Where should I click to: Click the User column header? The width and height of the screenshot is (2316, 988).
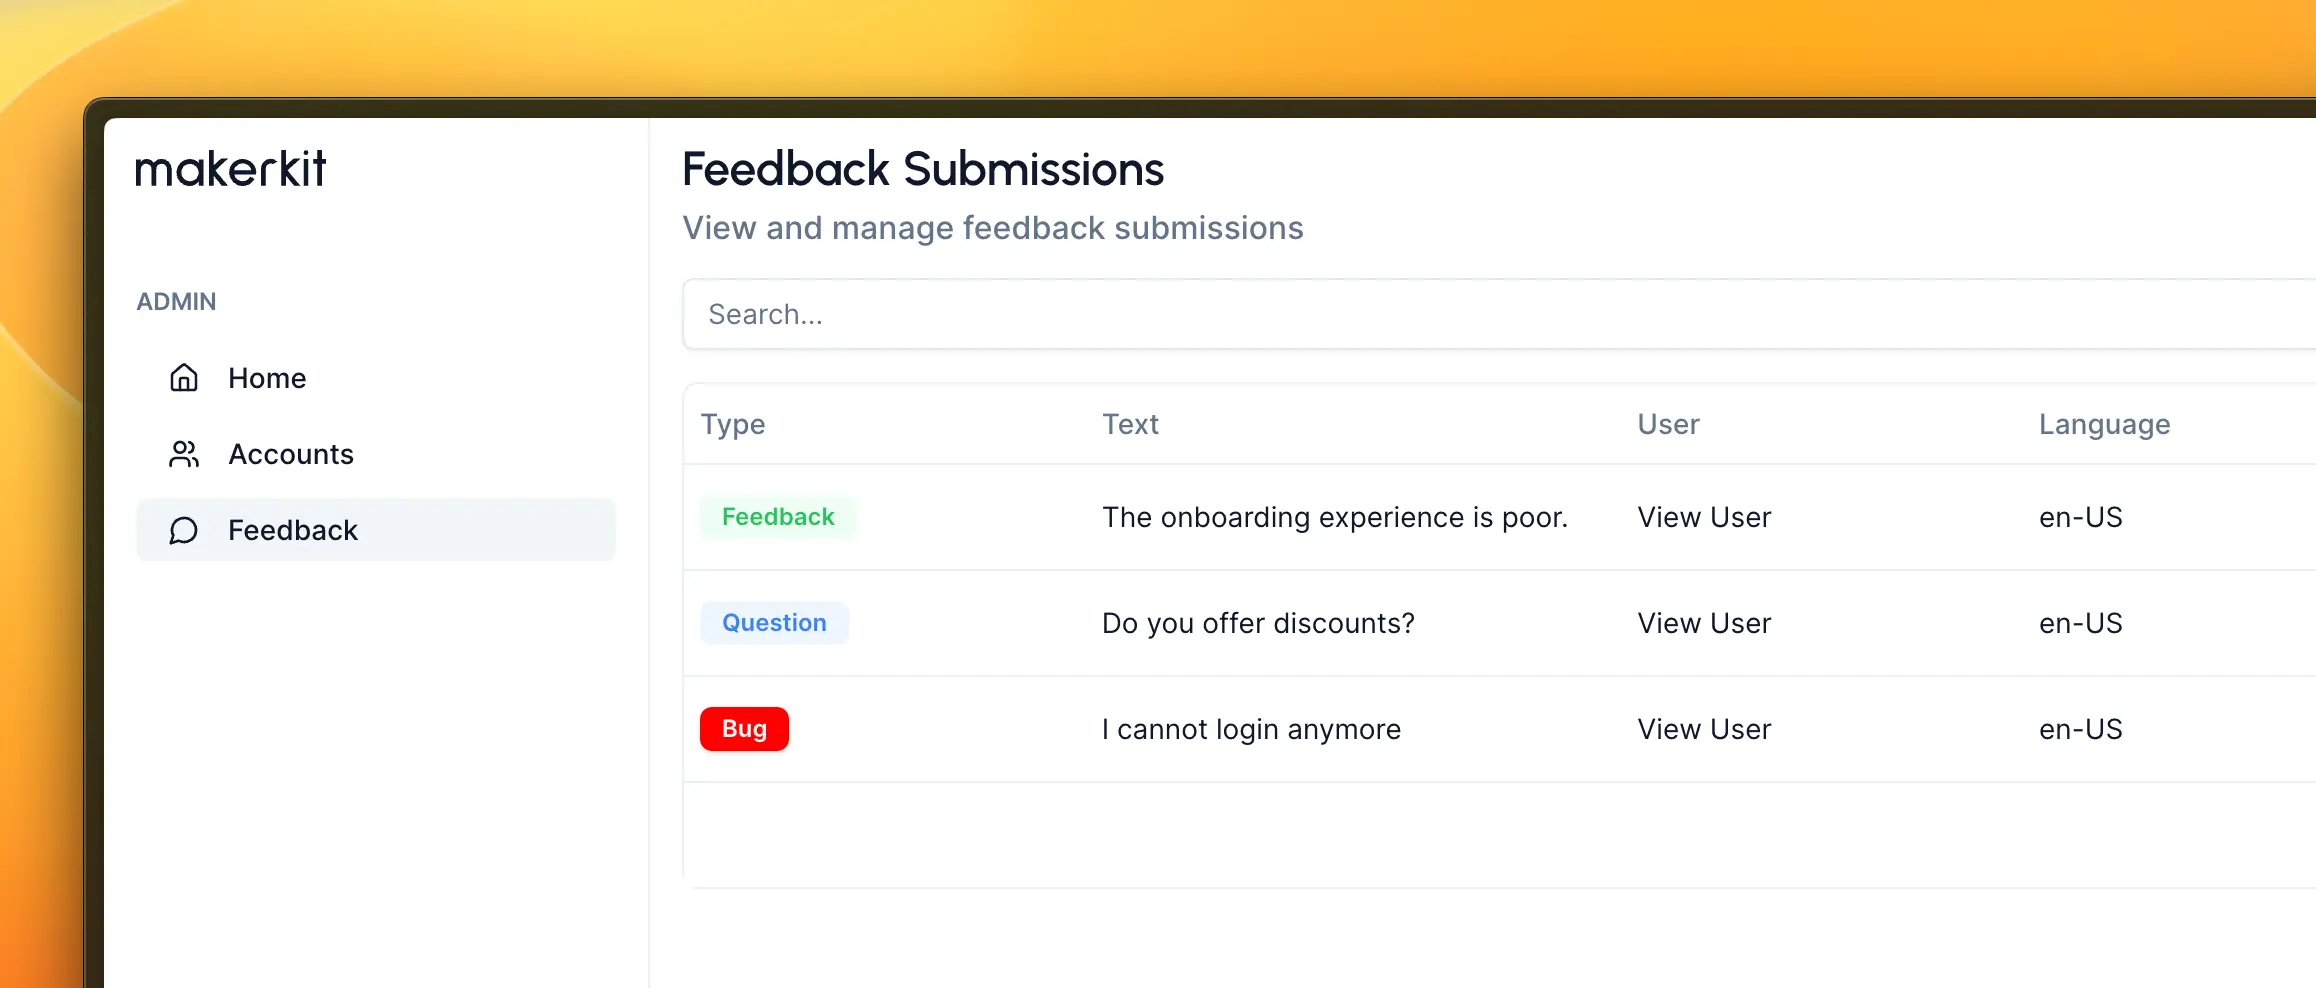pyautogui.click(x=1668, y=424)
